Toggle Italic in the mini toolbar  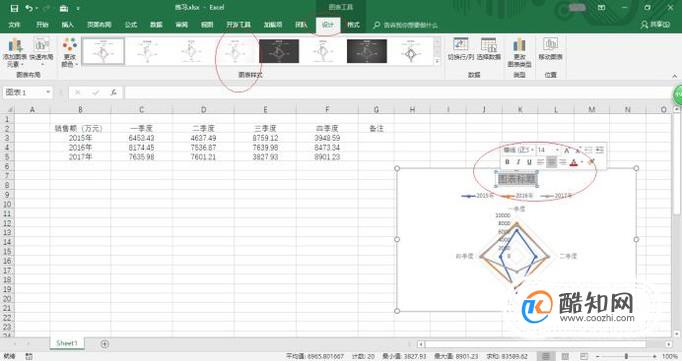pyautogui.click(x=518, y=162)
